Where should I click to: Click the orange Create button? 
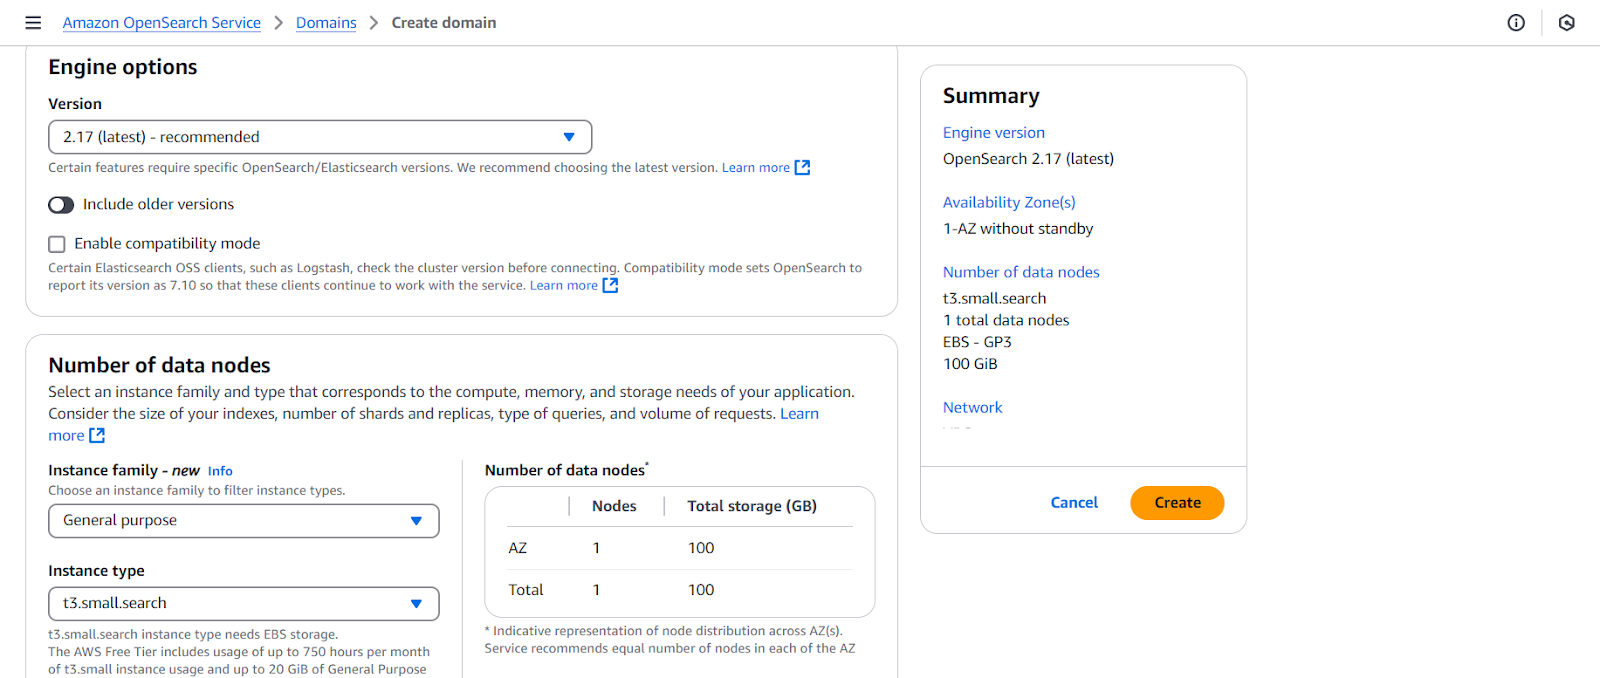click(1177, 503)
